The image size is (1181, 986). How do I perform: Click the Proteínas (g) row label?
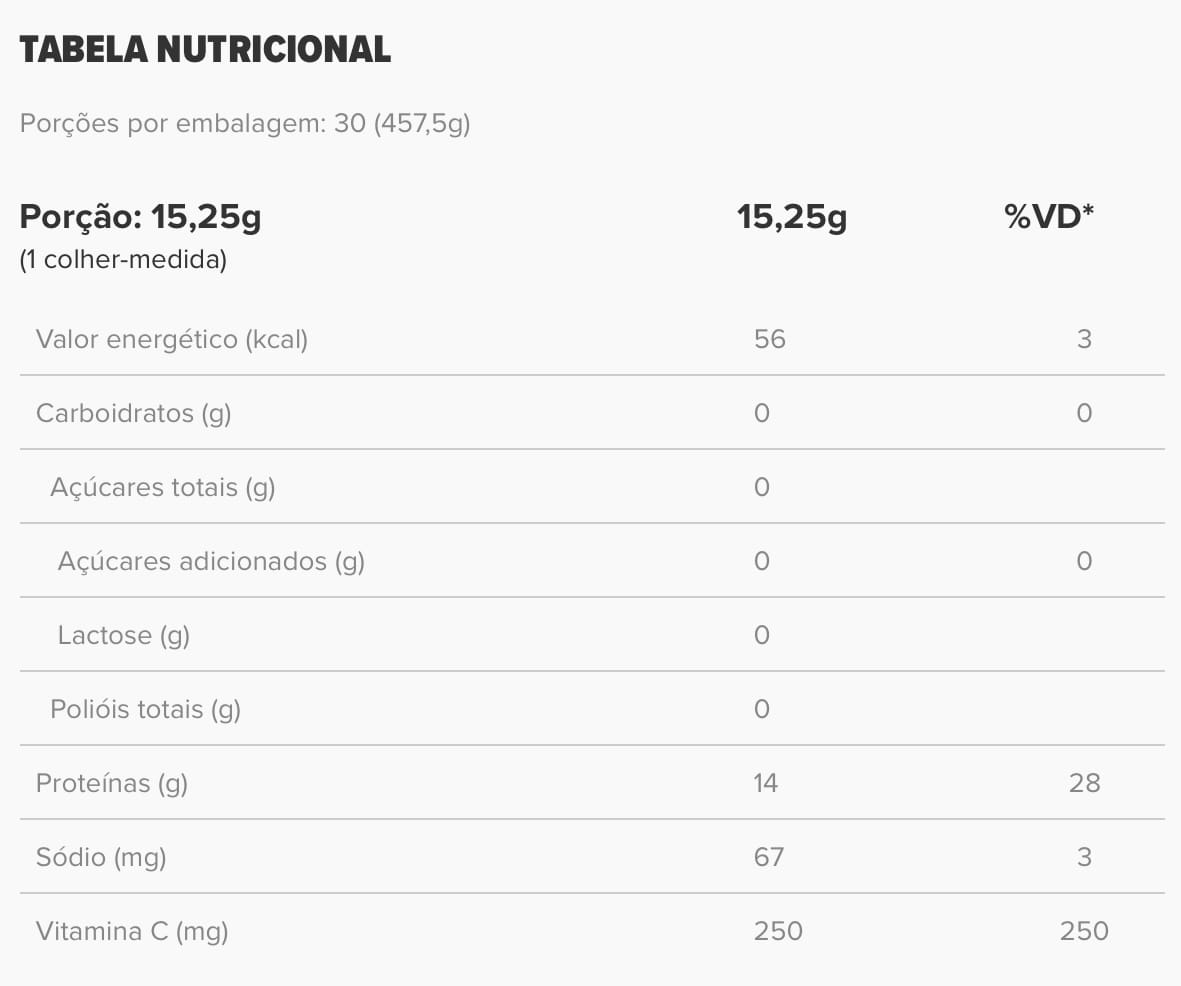[111, 783]
